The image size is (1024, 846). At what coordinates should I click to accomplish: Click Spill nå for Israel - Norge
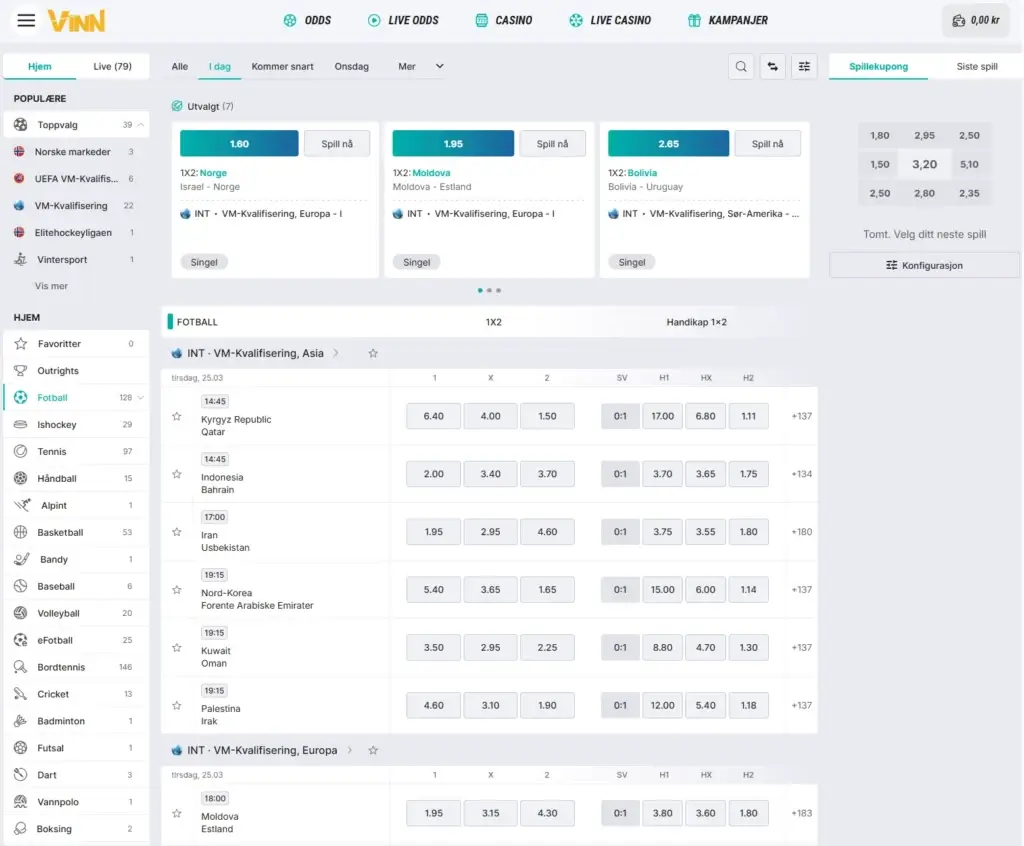(x=337, y=144)
